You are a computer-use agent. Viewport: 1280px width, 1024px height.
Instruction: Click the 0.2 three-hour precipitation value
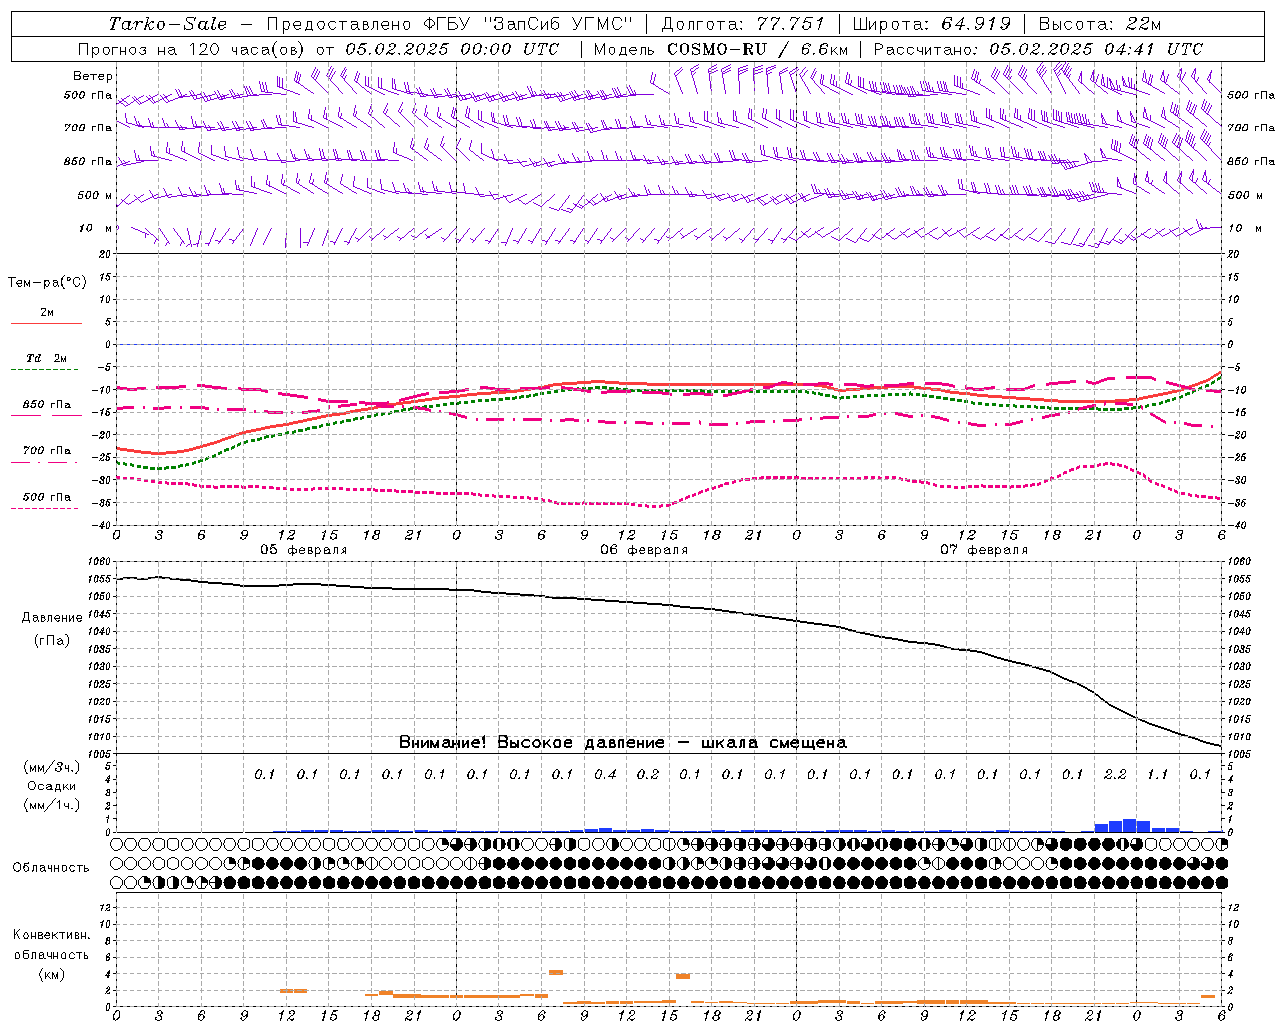click(648, 774)
